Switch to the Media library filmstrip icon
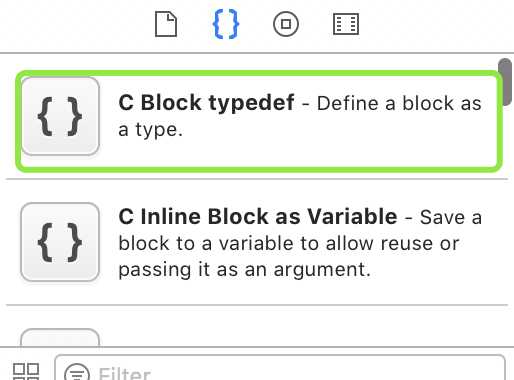514x380 pixels. (x=346, y=24)
